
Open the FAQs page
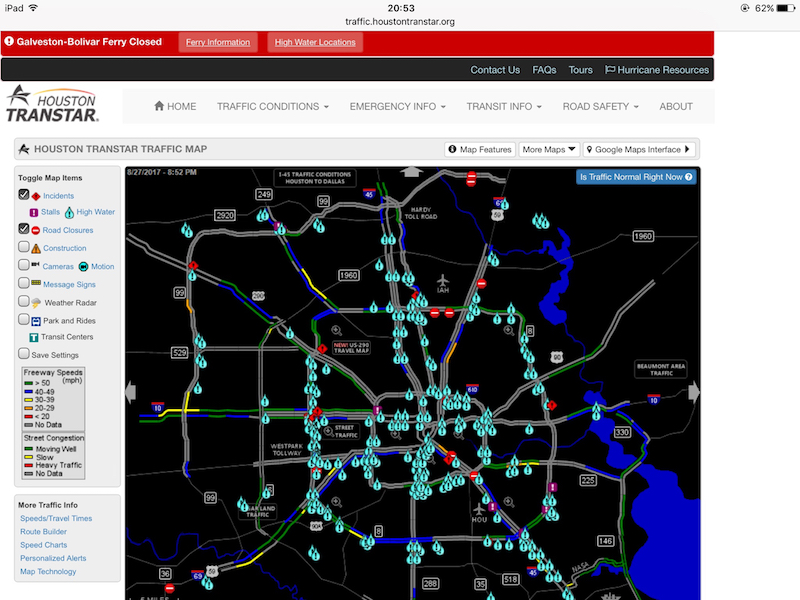pyautogui.click(x=544, y=70)
